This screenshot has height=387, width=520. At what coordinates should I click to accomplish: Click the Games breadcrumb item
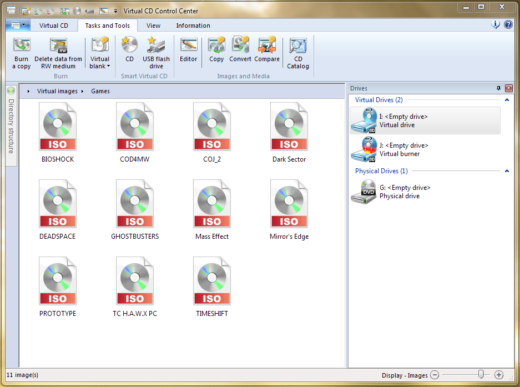click(100, 91)
